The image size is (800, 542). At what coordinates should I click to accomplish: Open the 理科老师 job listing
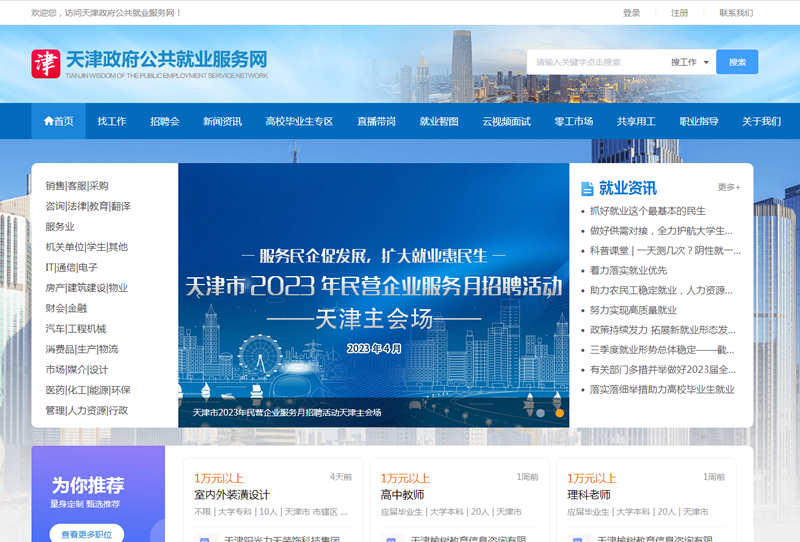(x=589, y=495)
